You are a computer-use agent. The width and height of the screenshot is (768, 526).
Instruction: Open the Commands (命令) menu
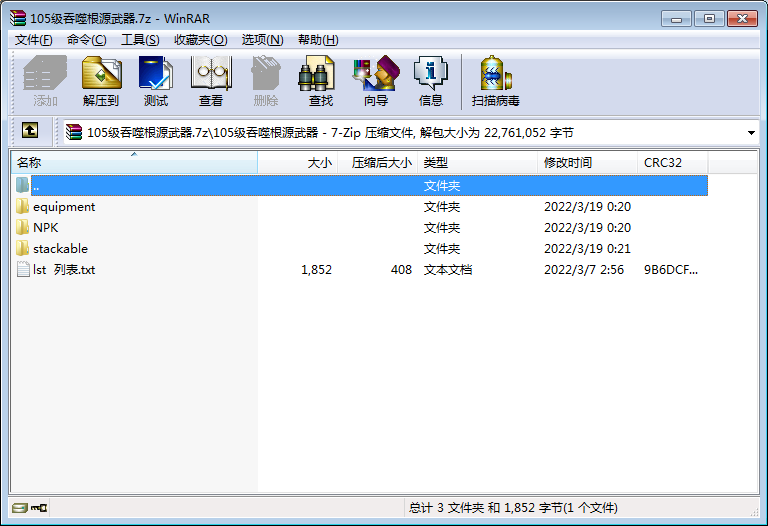(86, 40)
